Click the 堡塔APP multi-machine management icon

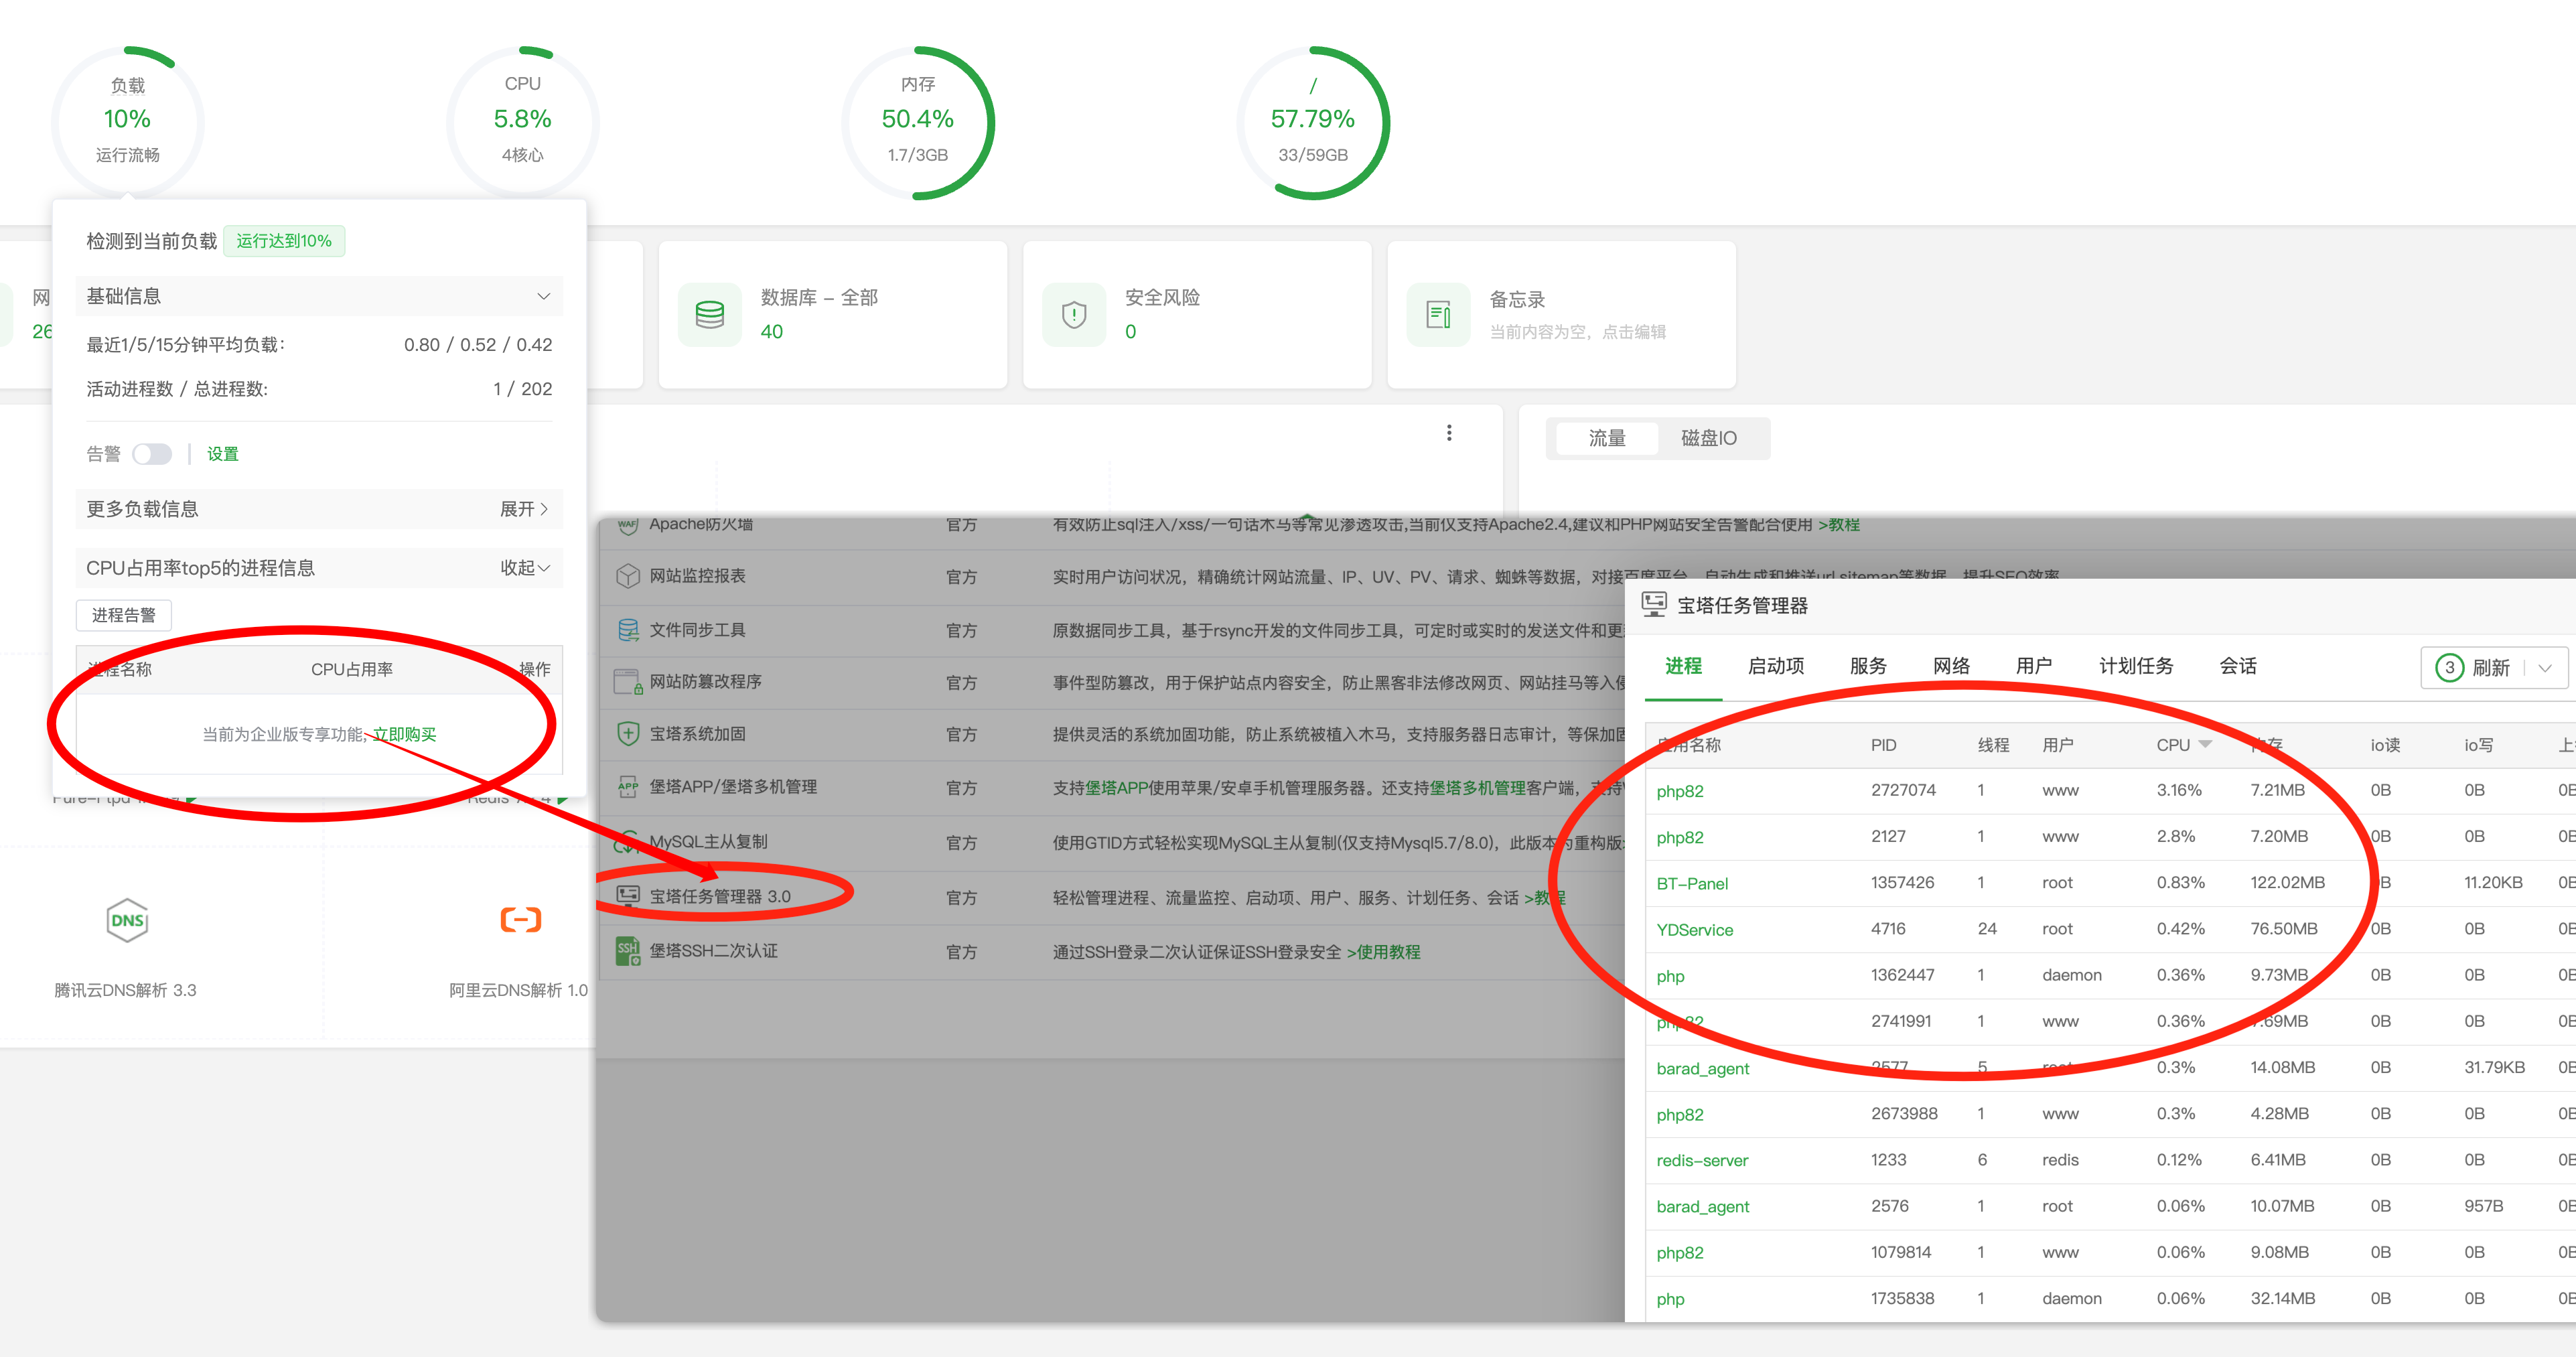click(x=628, y=787)
